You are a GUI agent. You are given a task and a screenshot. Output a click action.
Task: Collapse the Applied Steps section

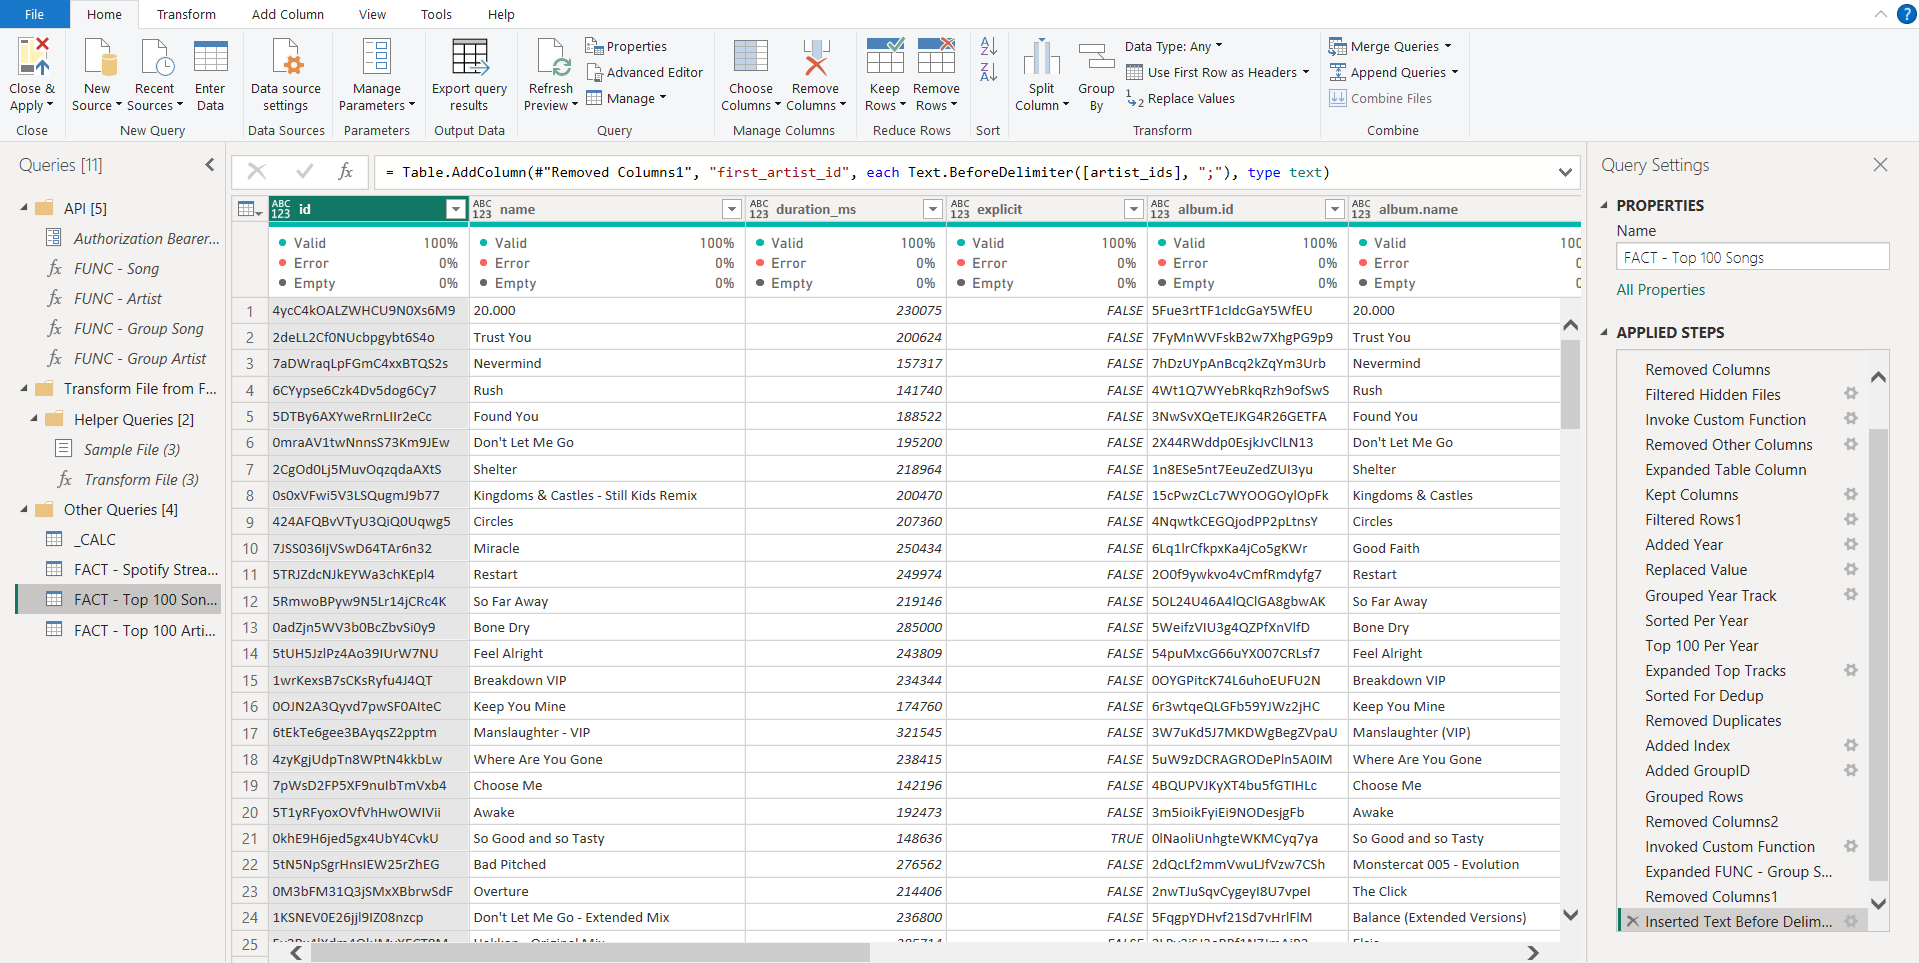tap(1605, 332)
